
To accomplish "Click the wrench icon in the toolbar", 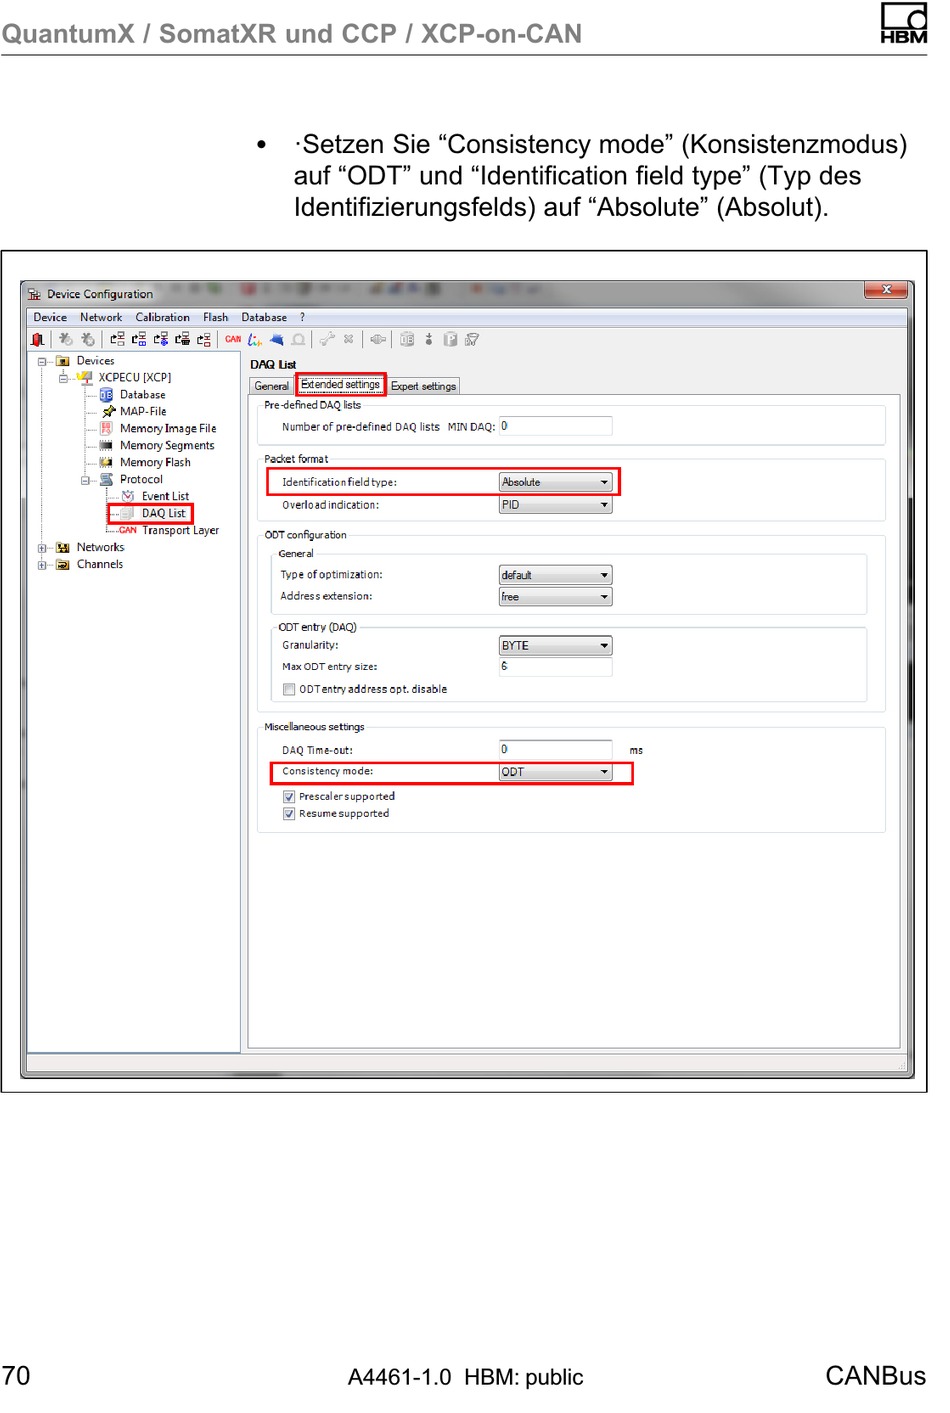I will coord(326,340).
